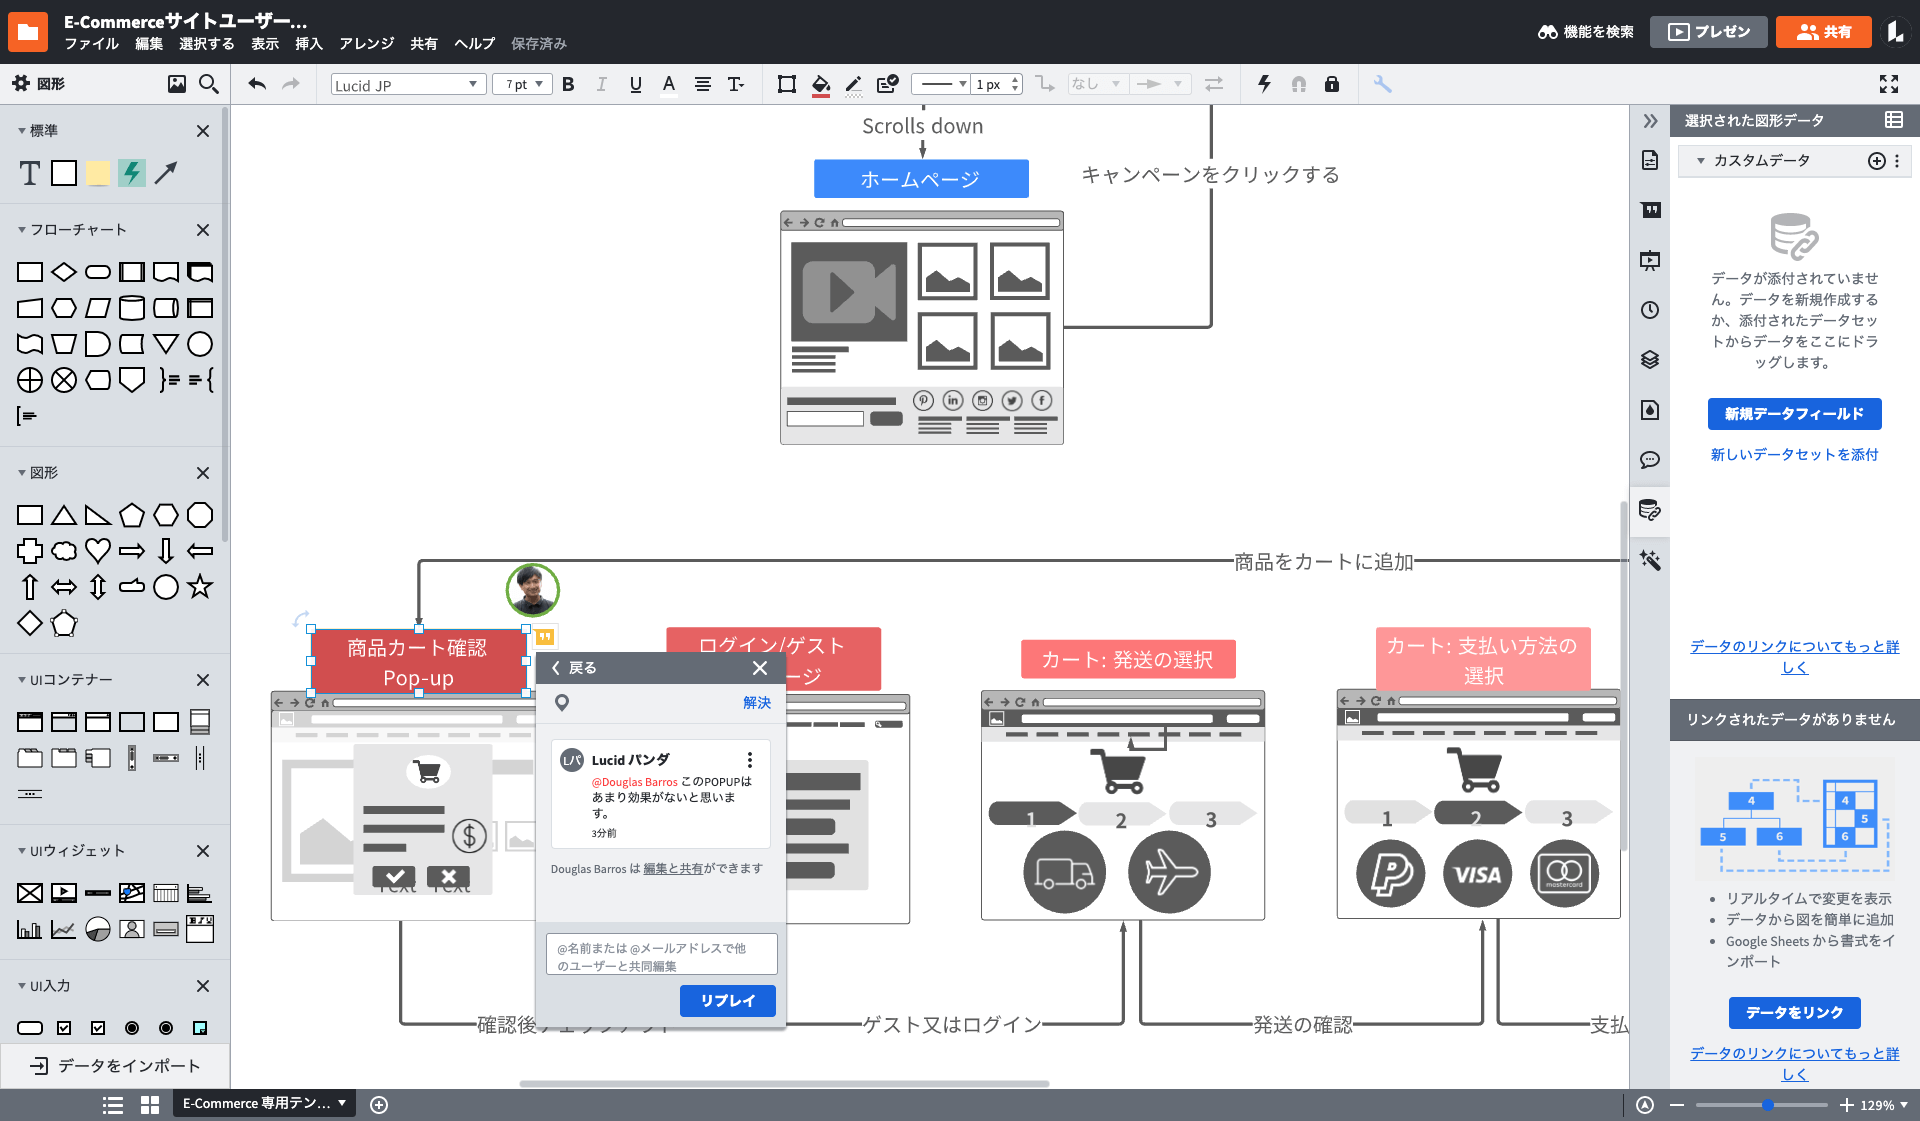
Task: Click the リプレイ reply button
Action: (727, 1000)
